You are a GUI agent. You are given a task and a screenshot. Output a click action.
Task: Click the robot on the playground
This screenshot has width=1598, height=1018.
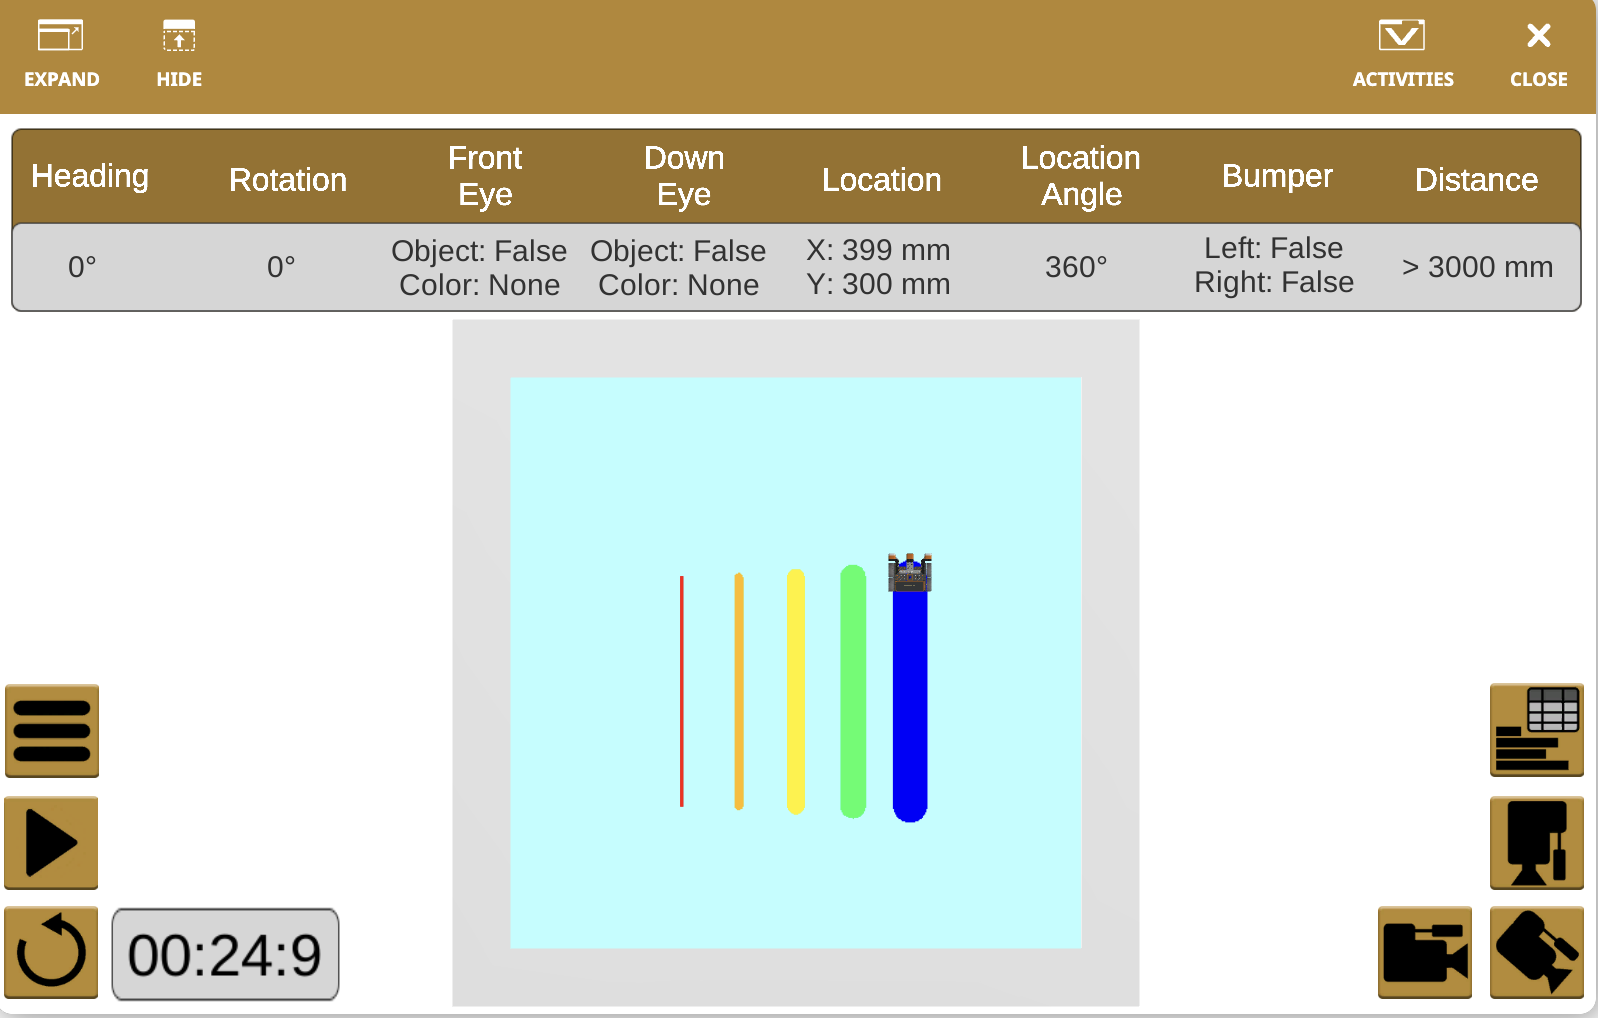point(910,573)
